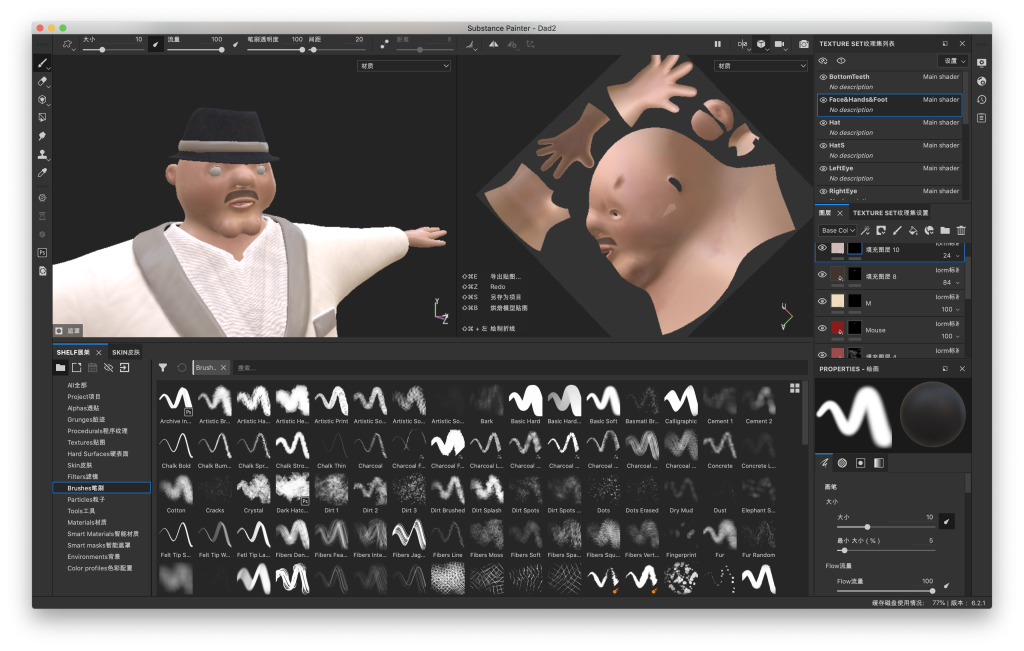1024x651 pixels.
Task: Open the Iray render camera icon
Action: [804, 44]
